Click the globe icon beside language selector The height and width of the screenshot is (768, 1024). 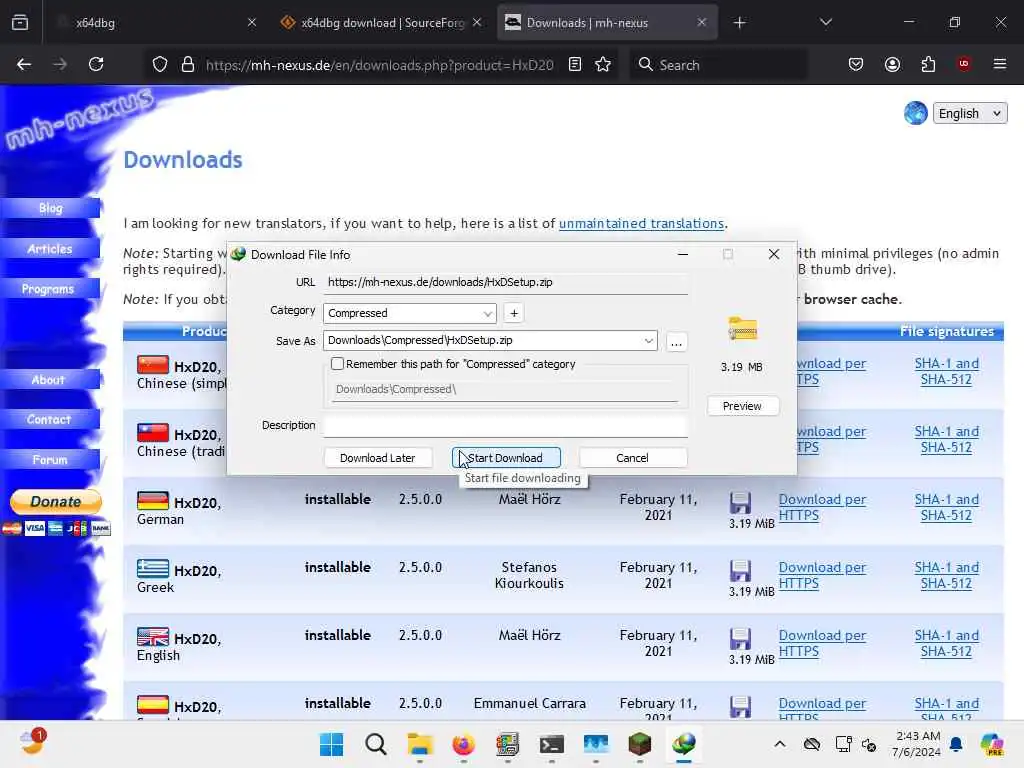[x=916, y=113]
